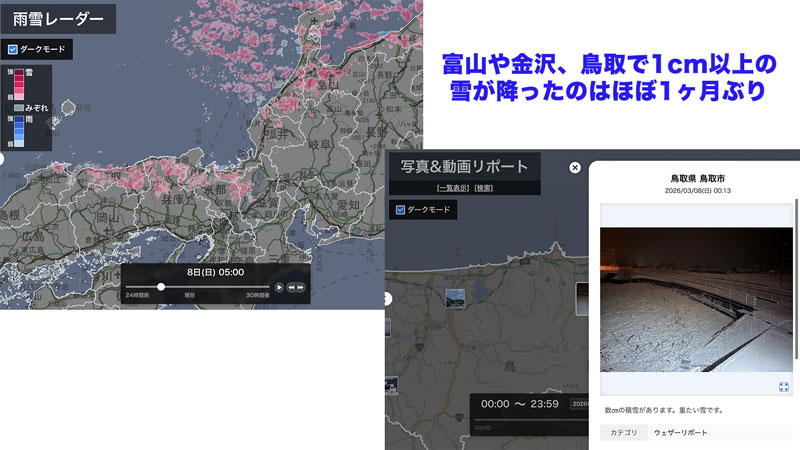Viewport: 800px width, 450px height.
Task: Play the radar animation
Action: (x=279, y=287)
